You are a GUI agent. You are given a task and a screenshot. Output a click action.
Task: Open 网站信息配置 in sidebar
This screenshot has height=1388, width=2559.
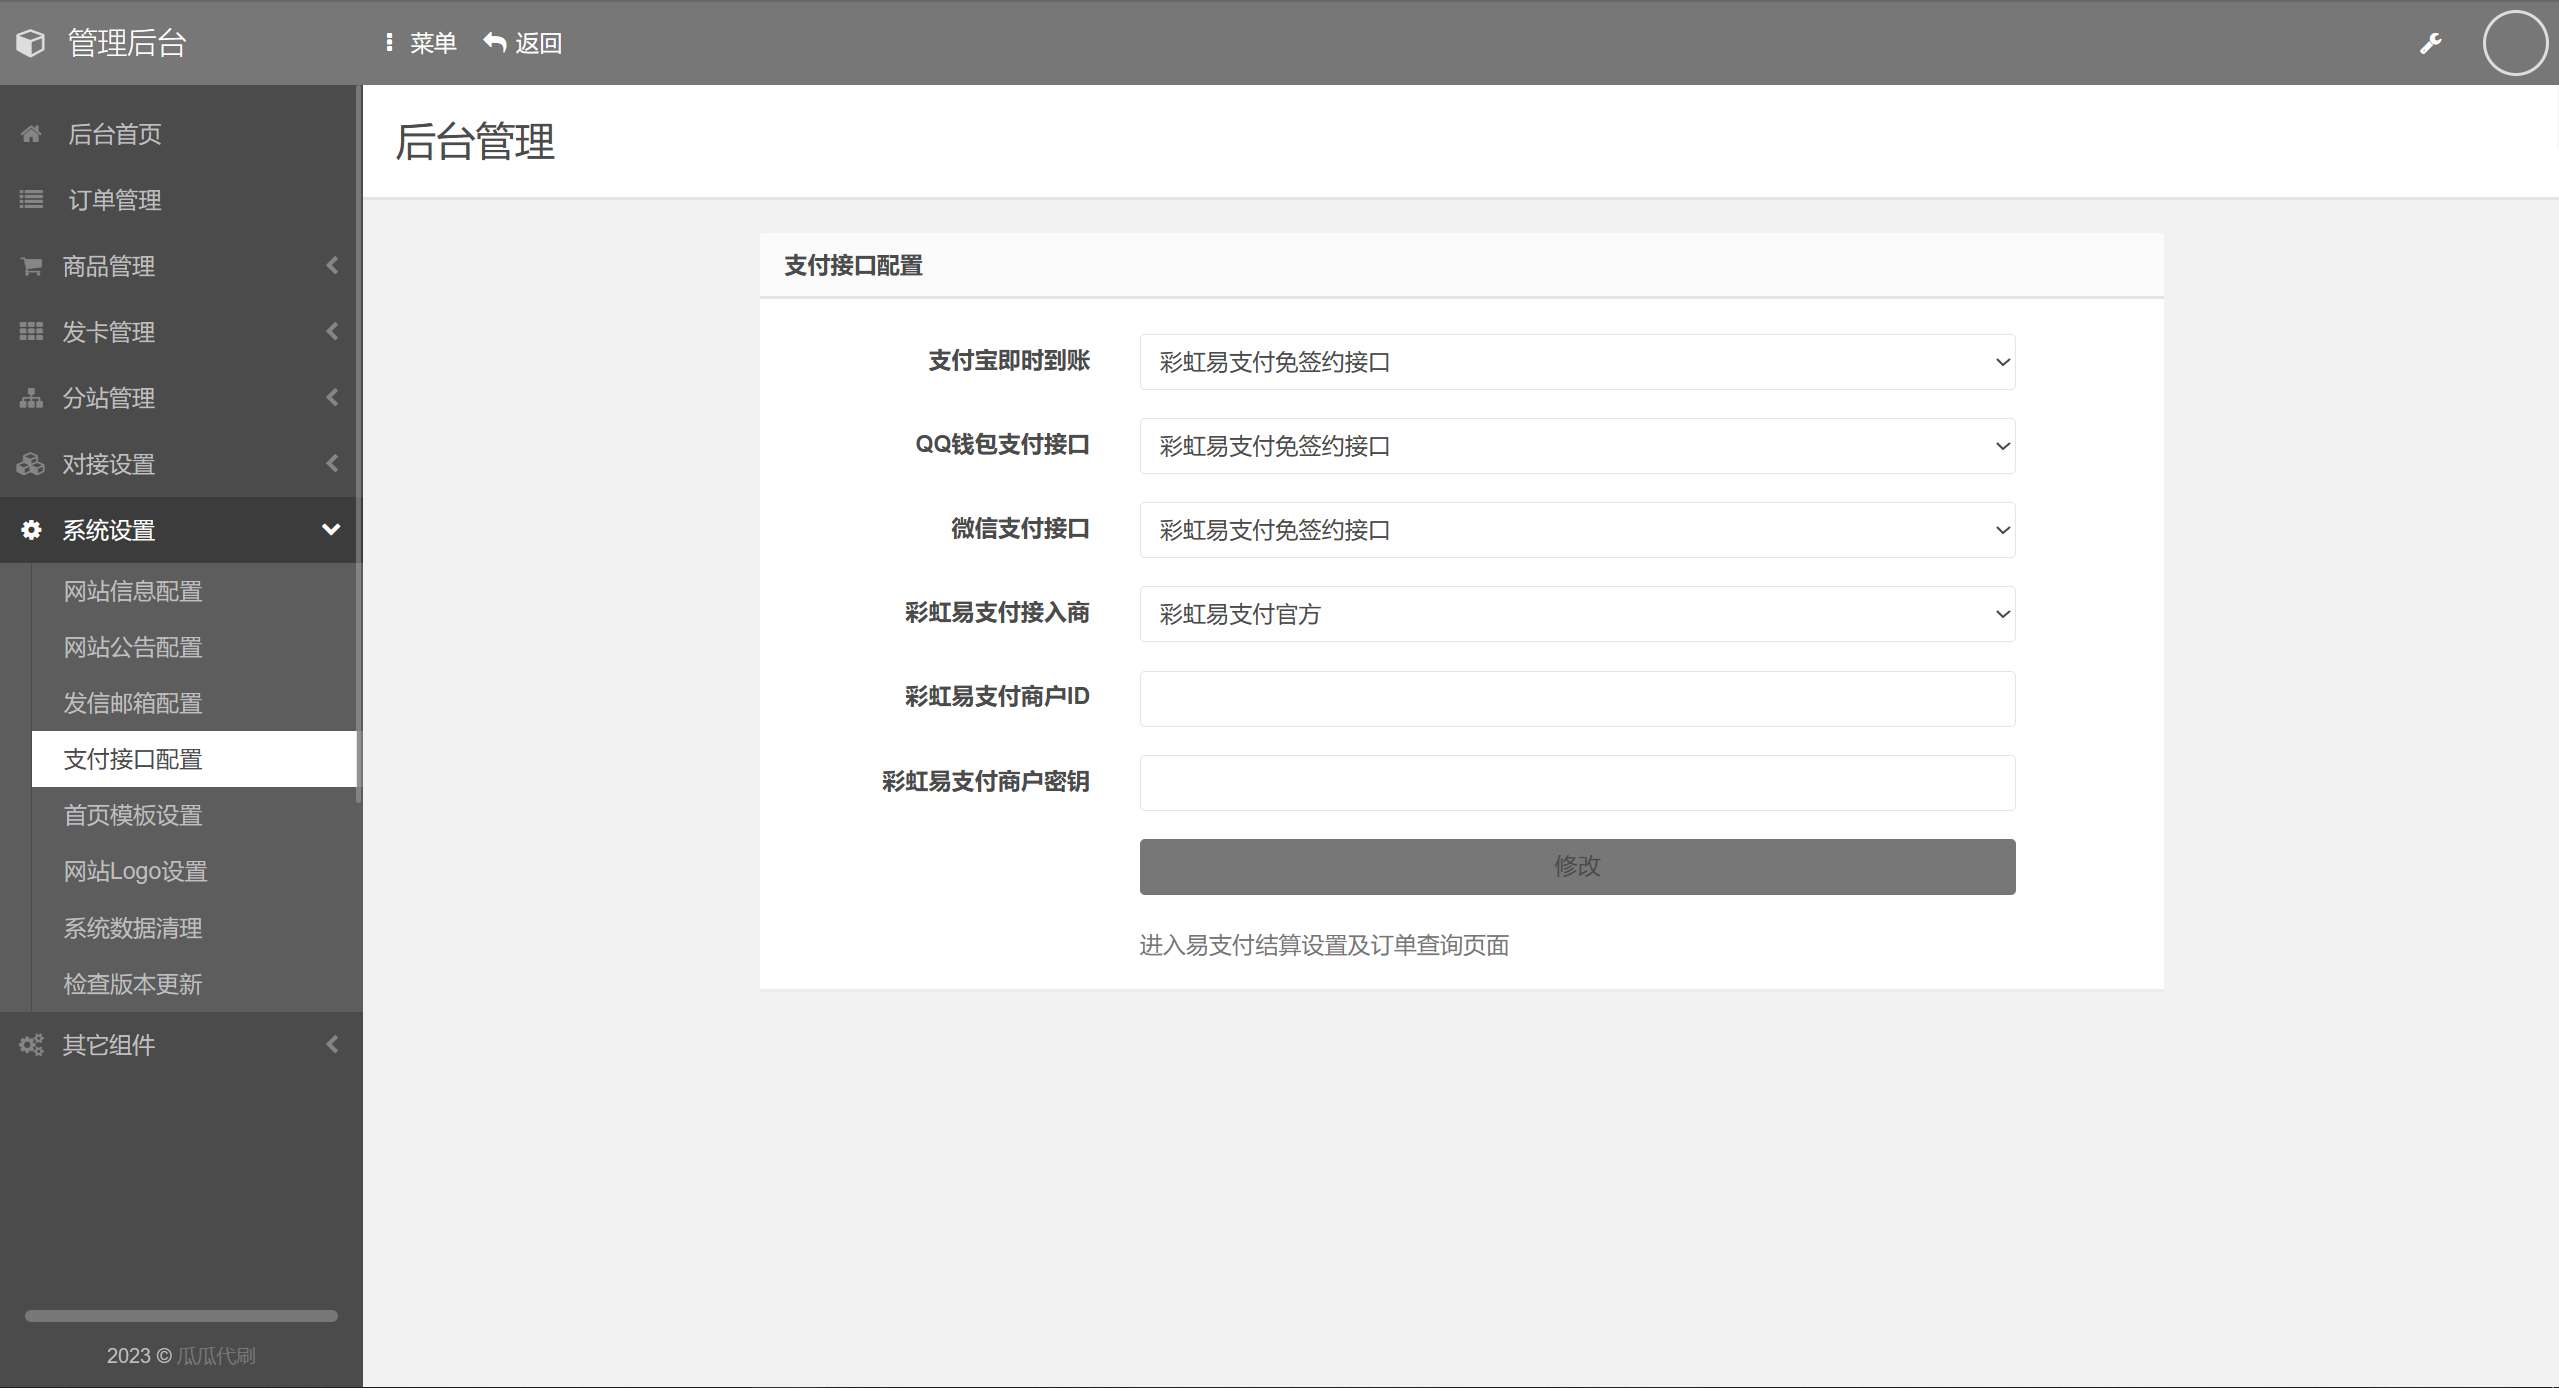click(x=133, y=592)
